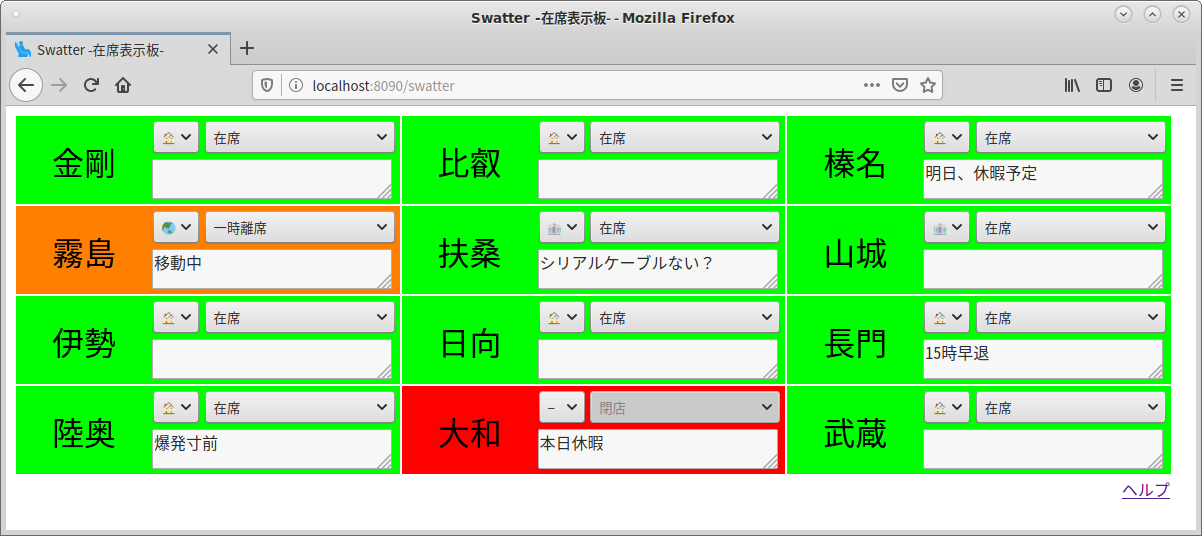This screenshot has width=1202, height=536.
Task: Go to the Firefox home page
Action: coord(123,85)
